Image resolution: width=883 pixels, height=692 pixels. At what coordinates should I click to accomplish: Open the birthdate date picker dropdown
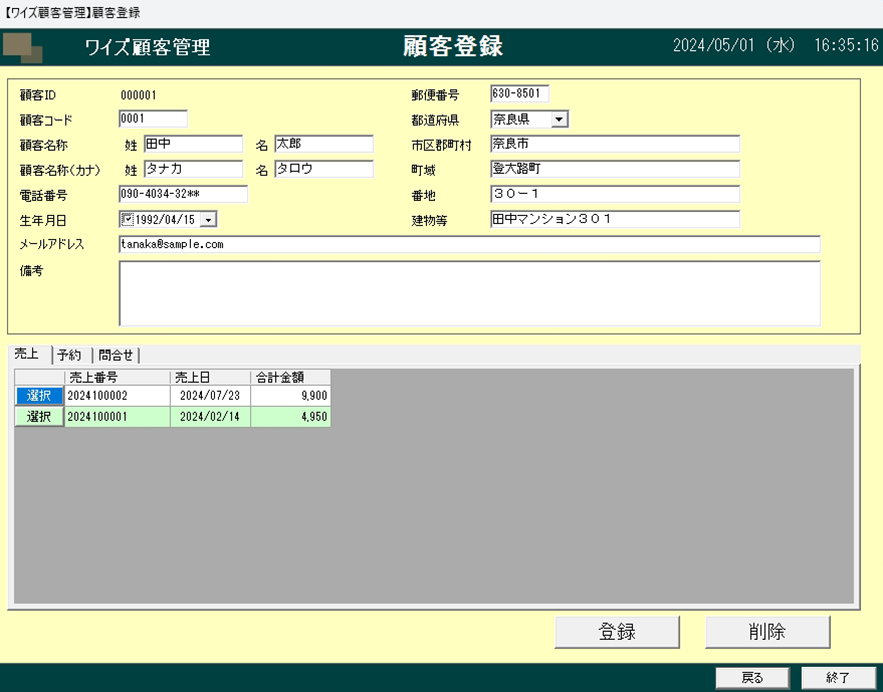tap(208, 219)
